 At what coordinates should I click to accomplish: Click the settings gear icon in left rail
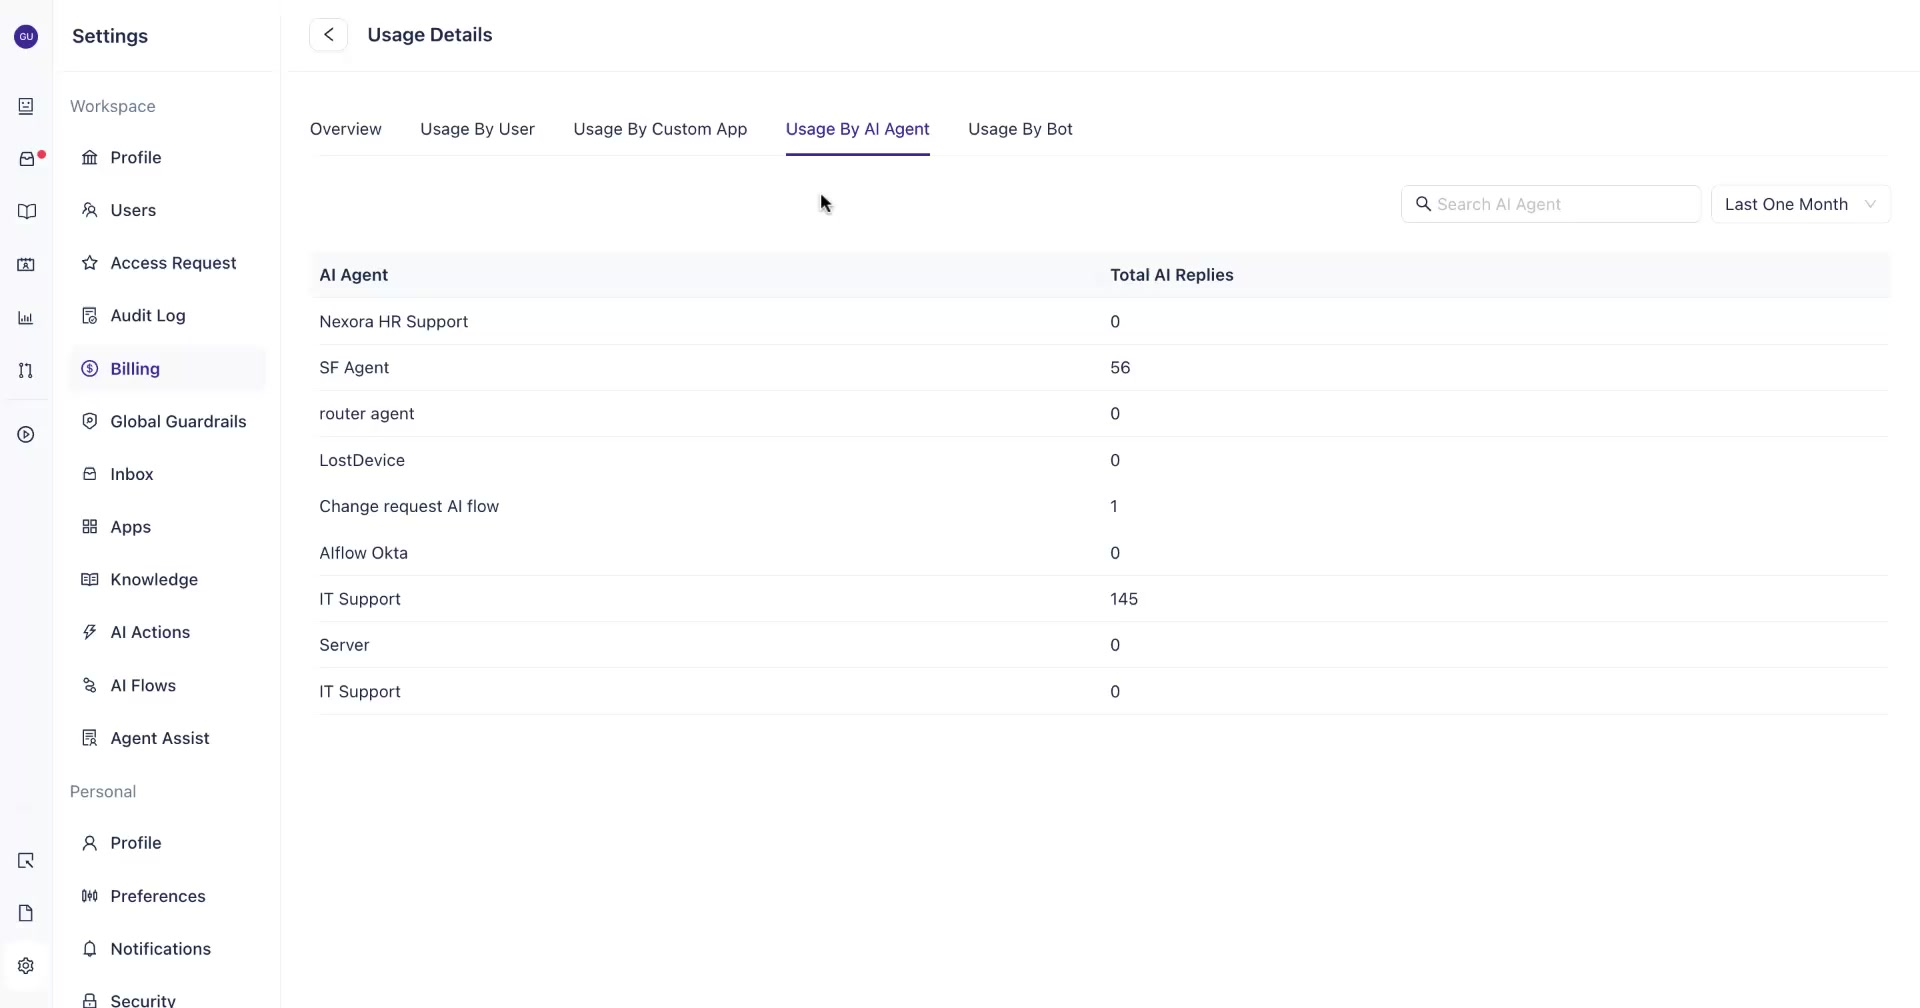coord(26,966)
